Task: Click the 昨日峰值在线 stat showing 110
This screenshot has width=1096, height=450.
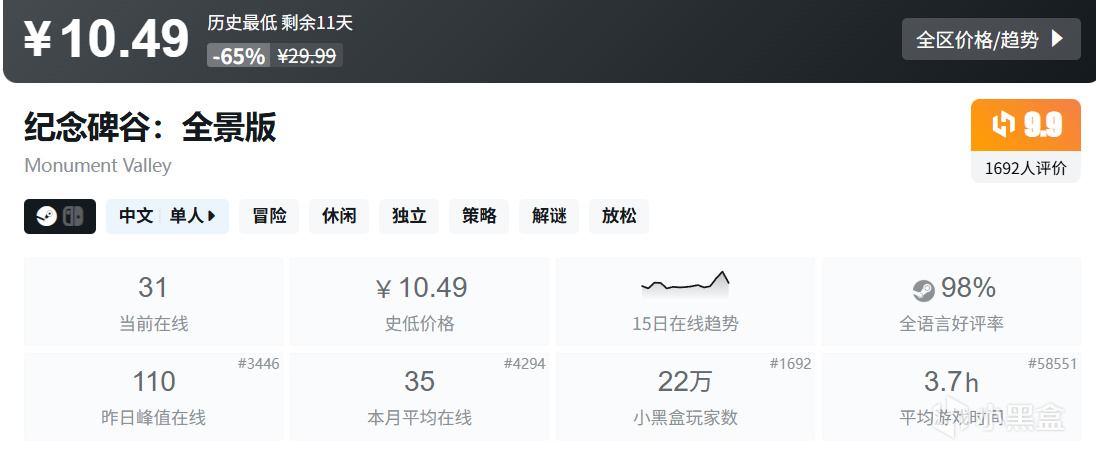Action: [153, 396]
